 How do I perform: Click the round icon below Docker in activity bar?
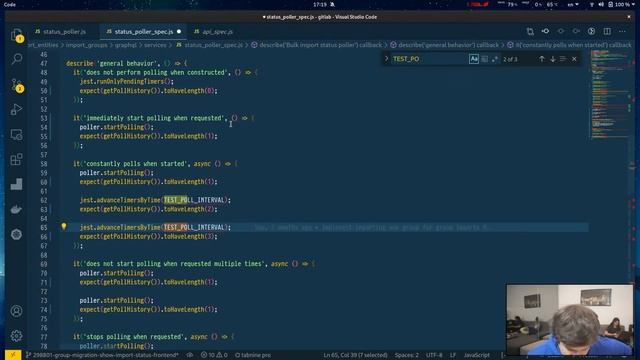coord(16,234)
